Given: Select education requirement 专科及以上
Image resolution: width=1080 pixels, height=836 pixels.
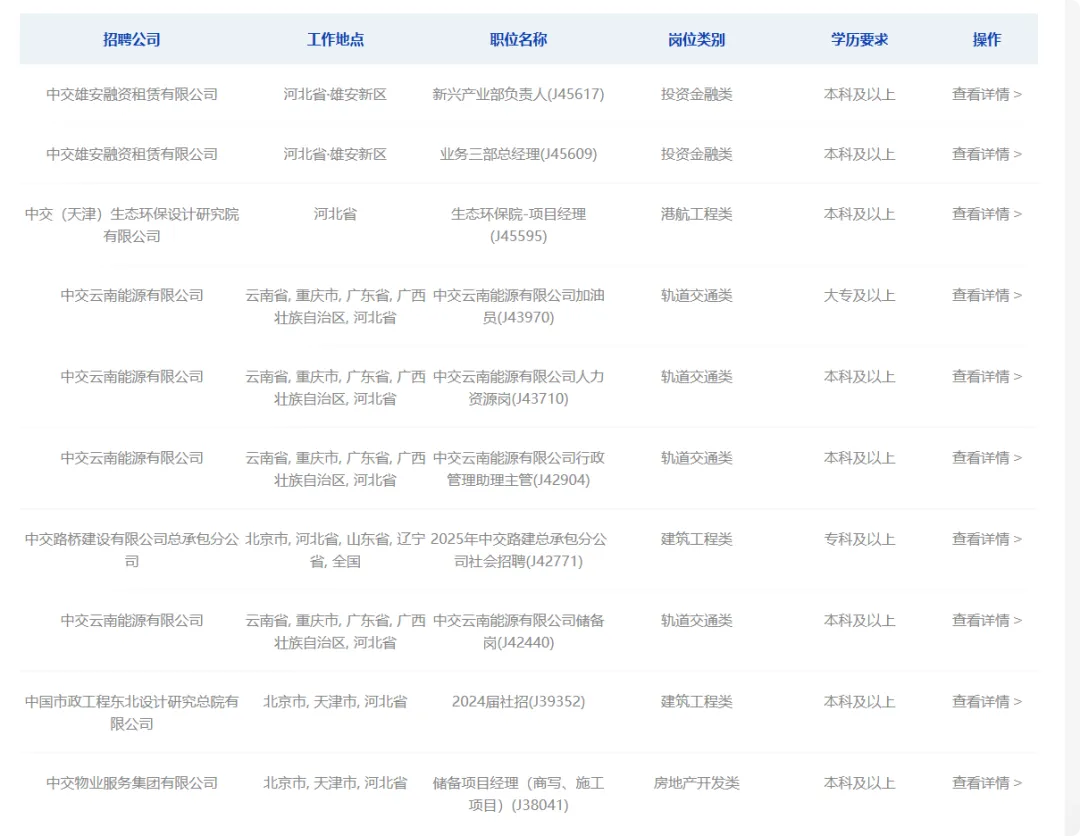Looking at the screenshot, I should [x=859, y=539].
